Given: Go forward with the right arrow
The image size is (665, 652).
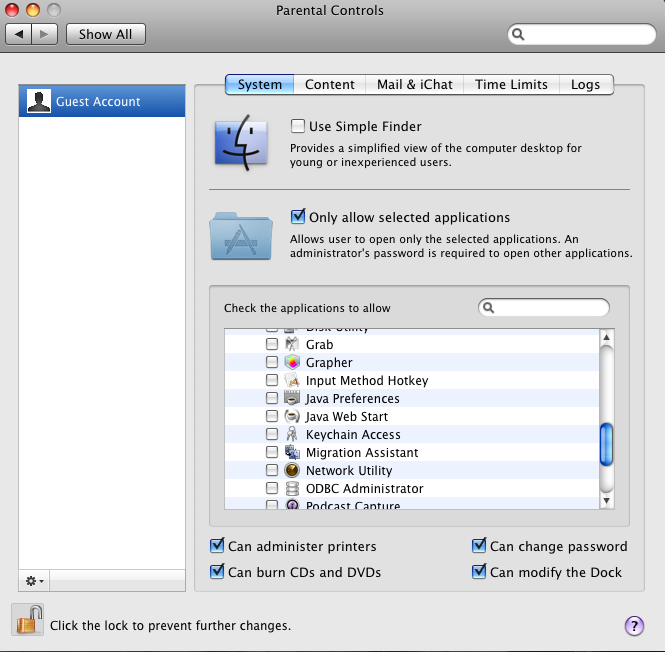Looking at the screenshot, I should click(44, 34).
